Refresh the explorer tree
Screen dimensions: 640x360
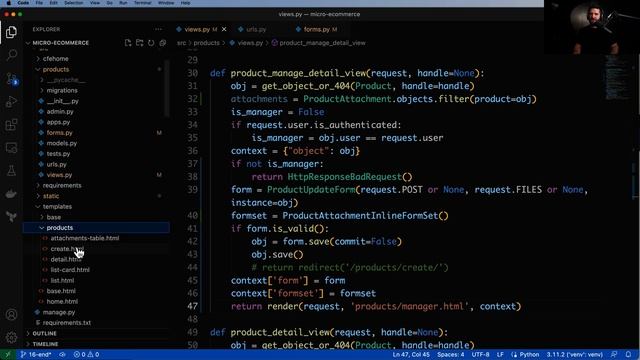pos(151,43)
